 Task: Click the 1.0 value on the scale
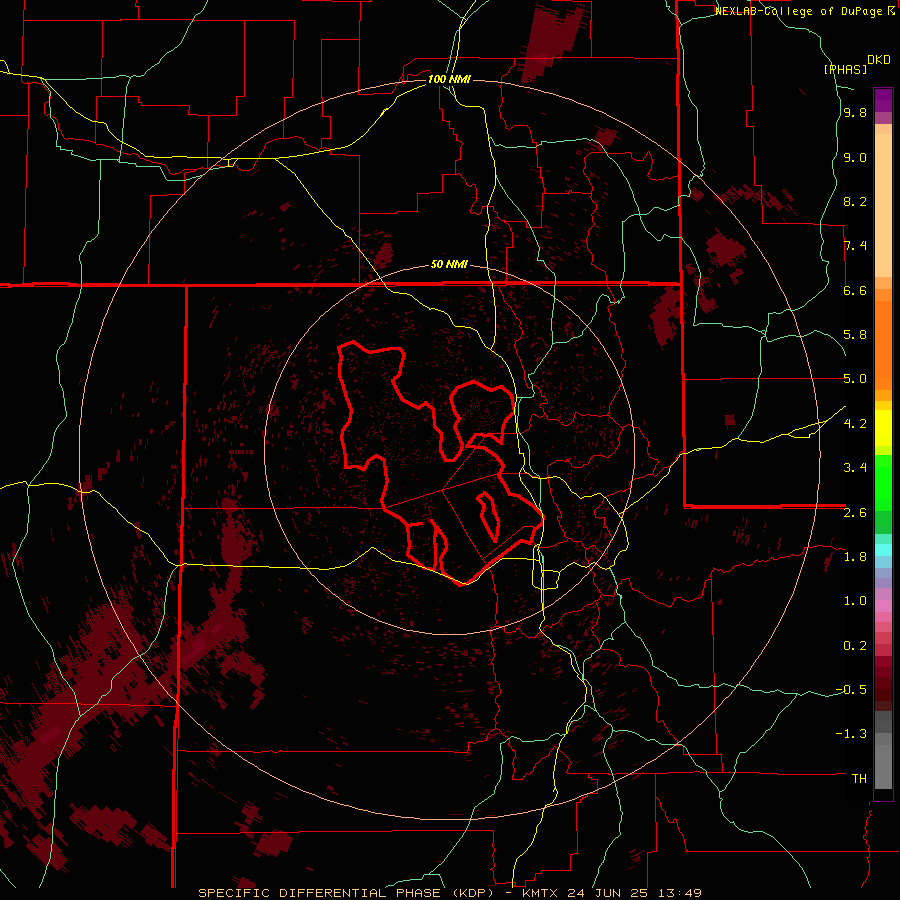pyautogui.click(x=855, y=601)
